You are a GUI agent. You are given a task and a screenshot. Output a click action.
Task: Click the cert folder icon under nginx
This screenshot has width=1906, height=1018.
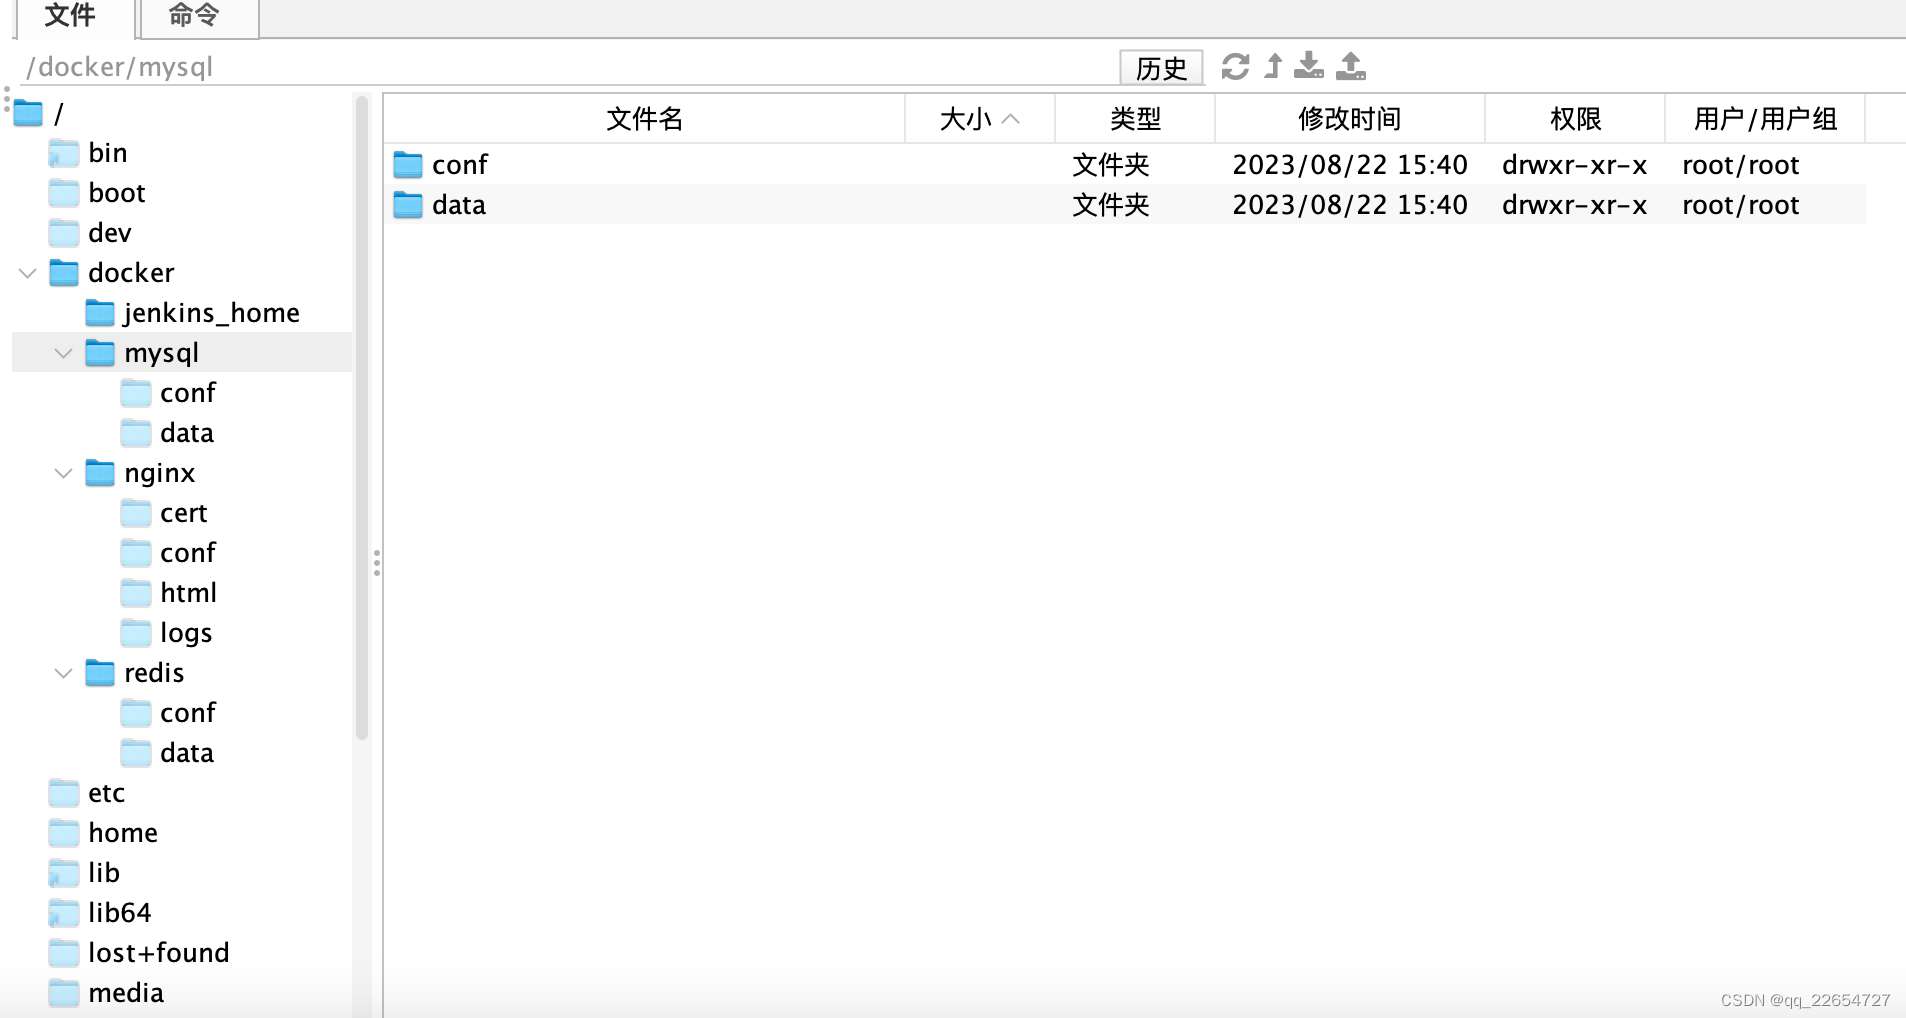click(136, 513)
